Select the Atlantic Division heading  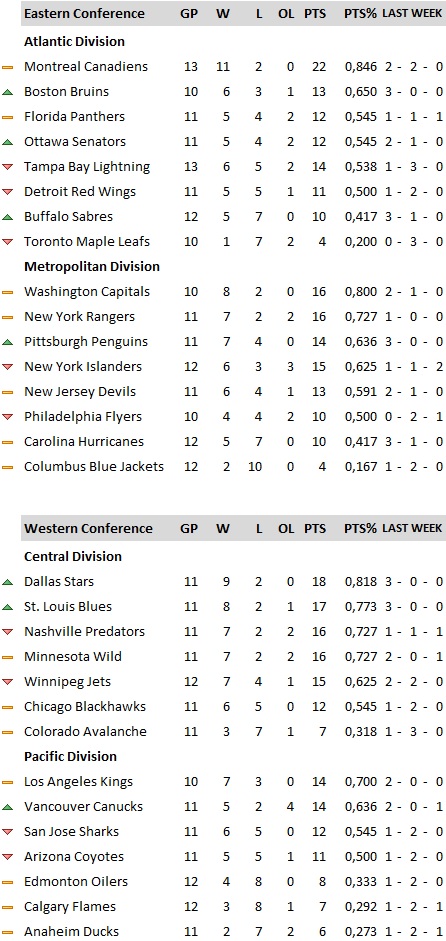[x=74, y=41]
